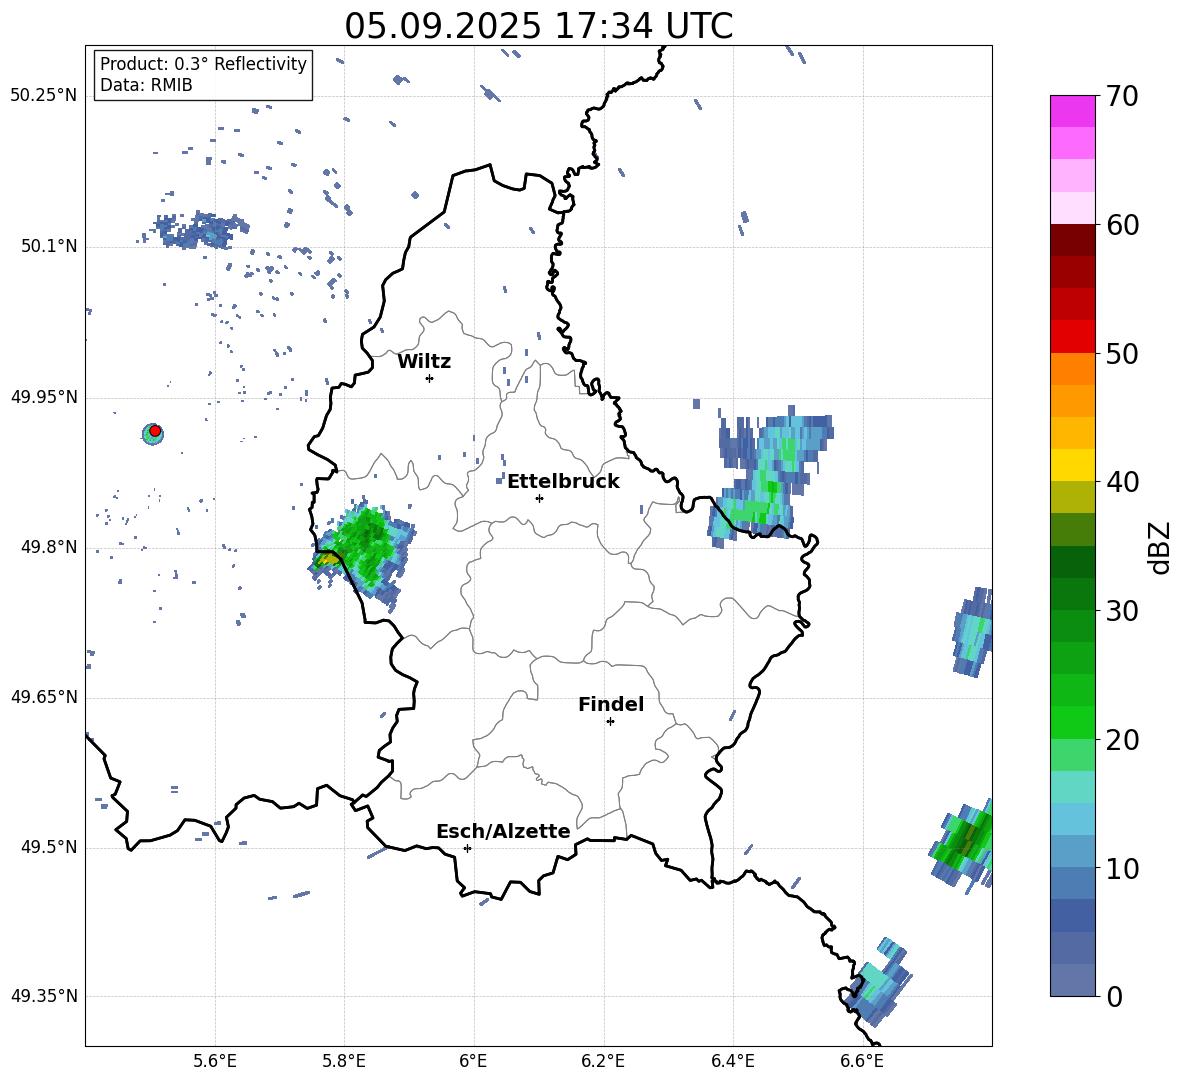The width and height of the screenshot is (1184, 1081).
Task: Click the red radar site dot
Action: coord(155,431)
